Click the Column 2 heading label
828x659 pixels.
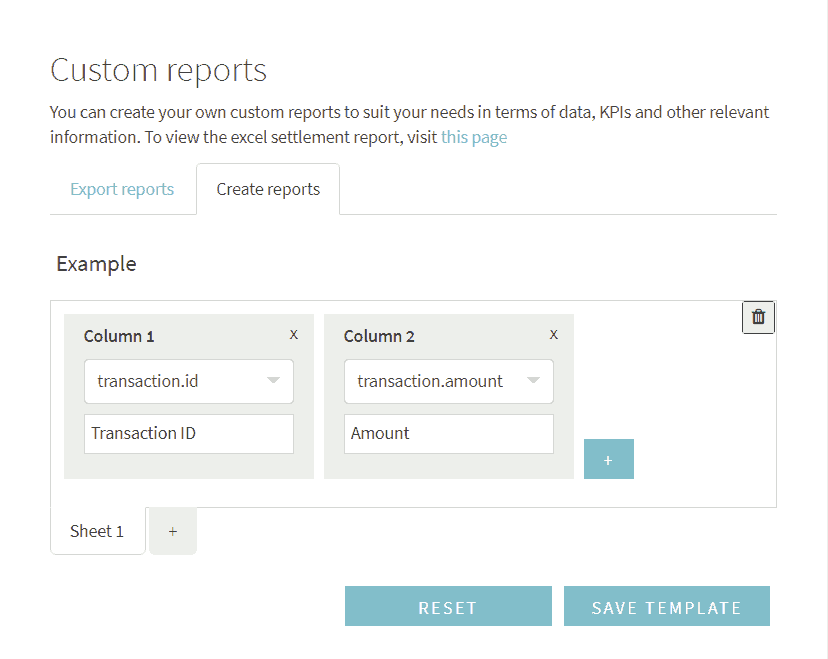pyautogui.click(x=379, y=336)
